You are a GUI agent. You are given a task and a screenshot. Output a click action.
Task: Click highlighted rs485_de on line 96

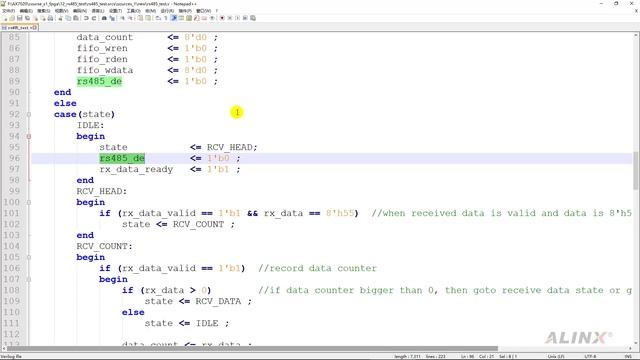coord(122,158)
